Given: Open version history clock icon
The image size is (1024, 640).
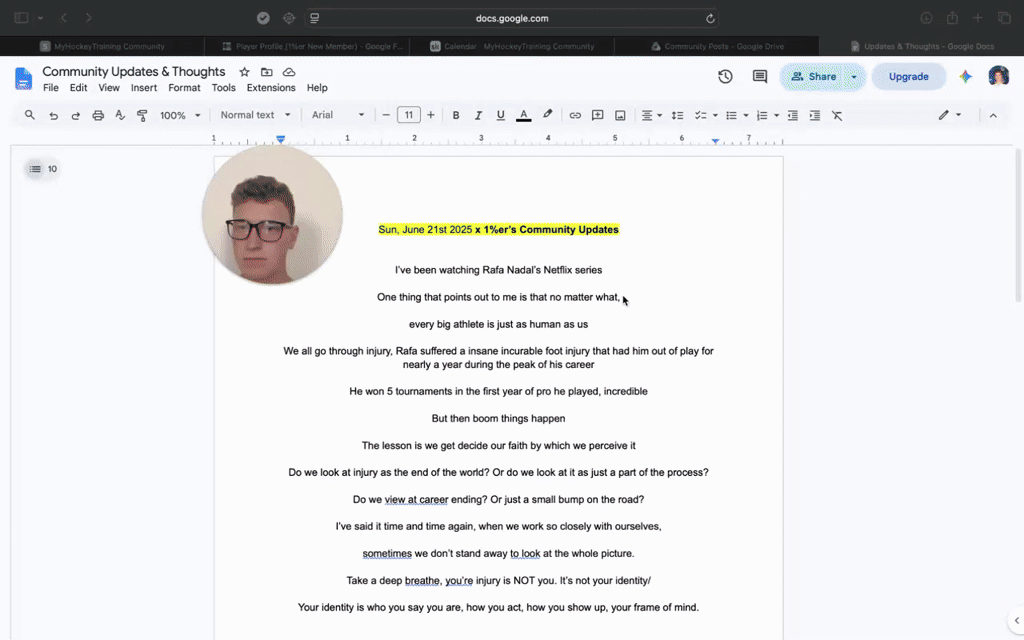Looking at the screenshot, I should click(x=725, y=76).
